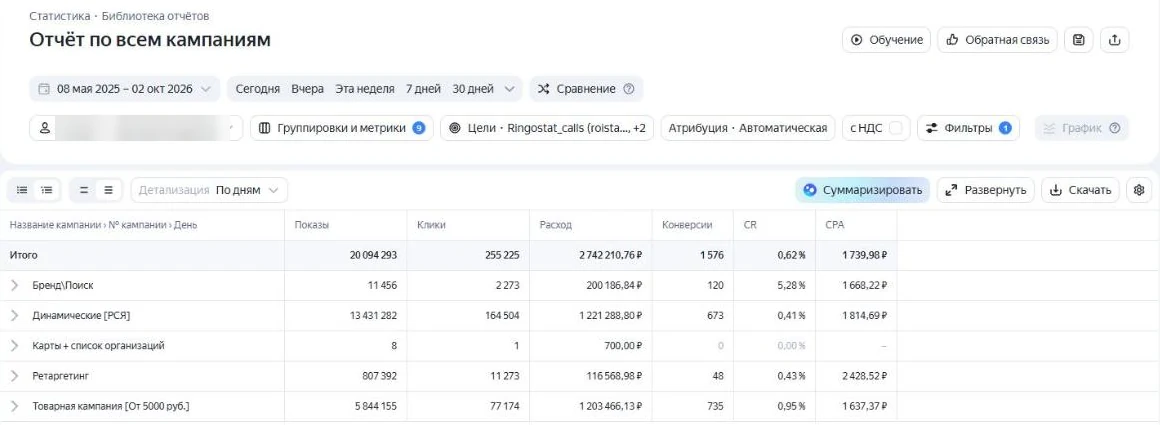Sort by the Клики column header
Viewport: 1160px width, 425px height.
431,225
